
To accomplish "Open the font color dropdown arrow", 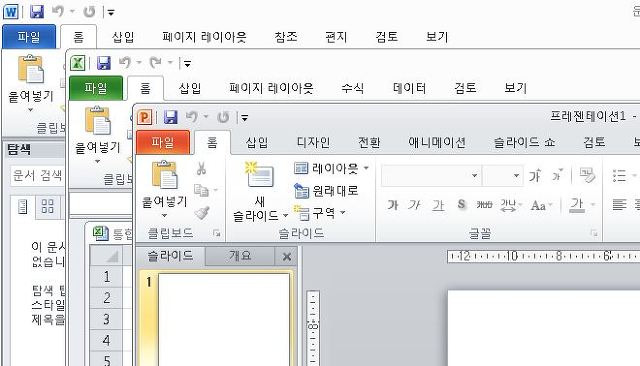I will pyautogui.click(x=593, y=205).
